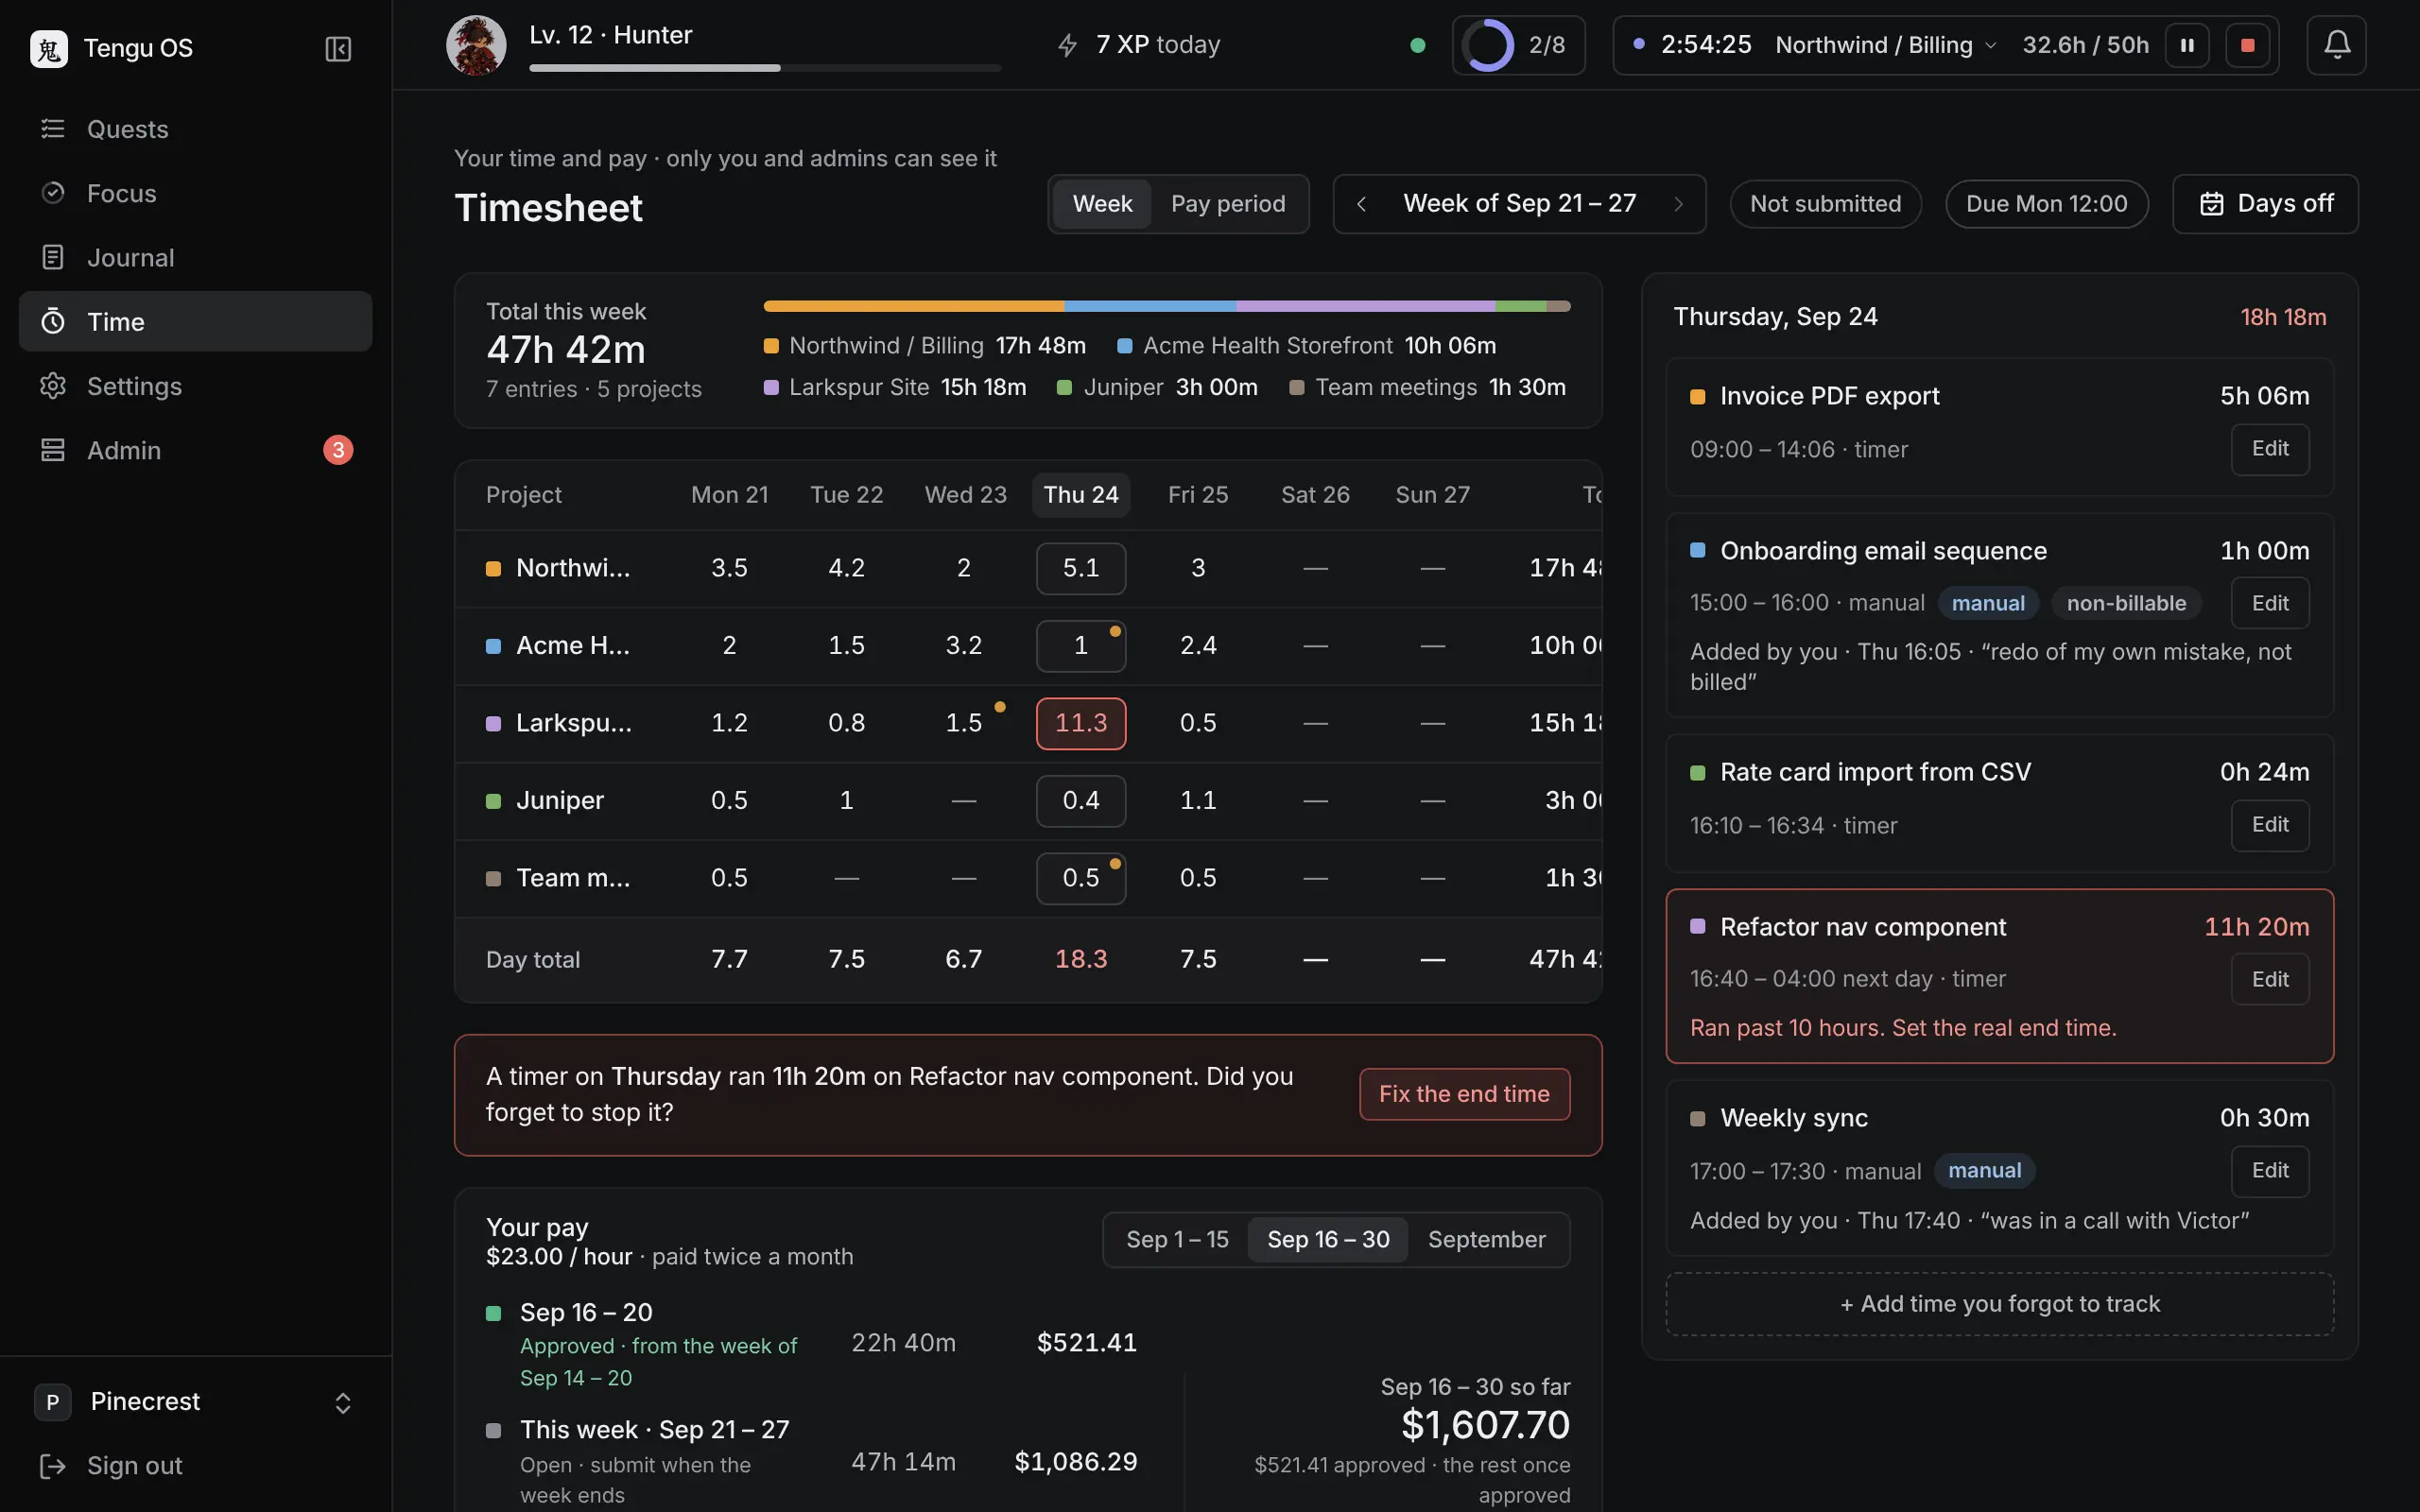Click the red 3 badge on Admin
The height and width of the screenshot is (1512, 2420).
tap(338, 450)
